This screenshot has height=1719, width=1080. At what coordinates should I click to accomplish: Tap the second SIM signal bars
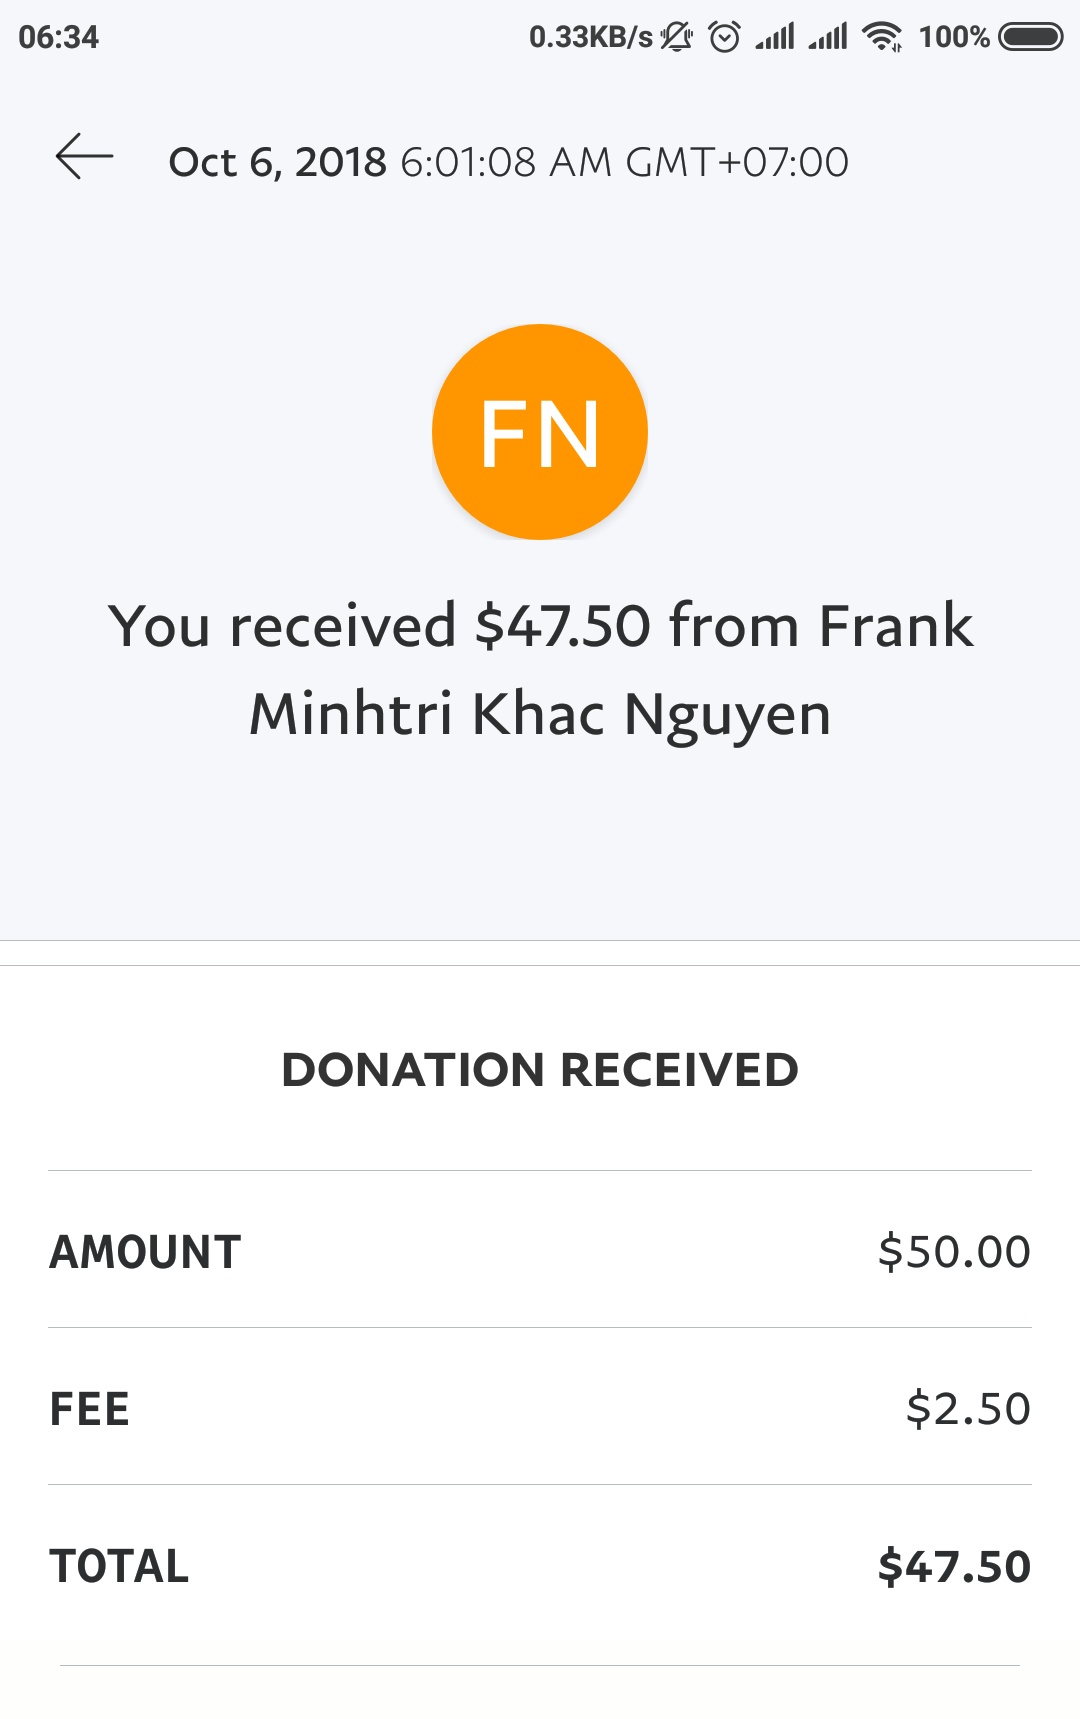[x=828, y=37]
